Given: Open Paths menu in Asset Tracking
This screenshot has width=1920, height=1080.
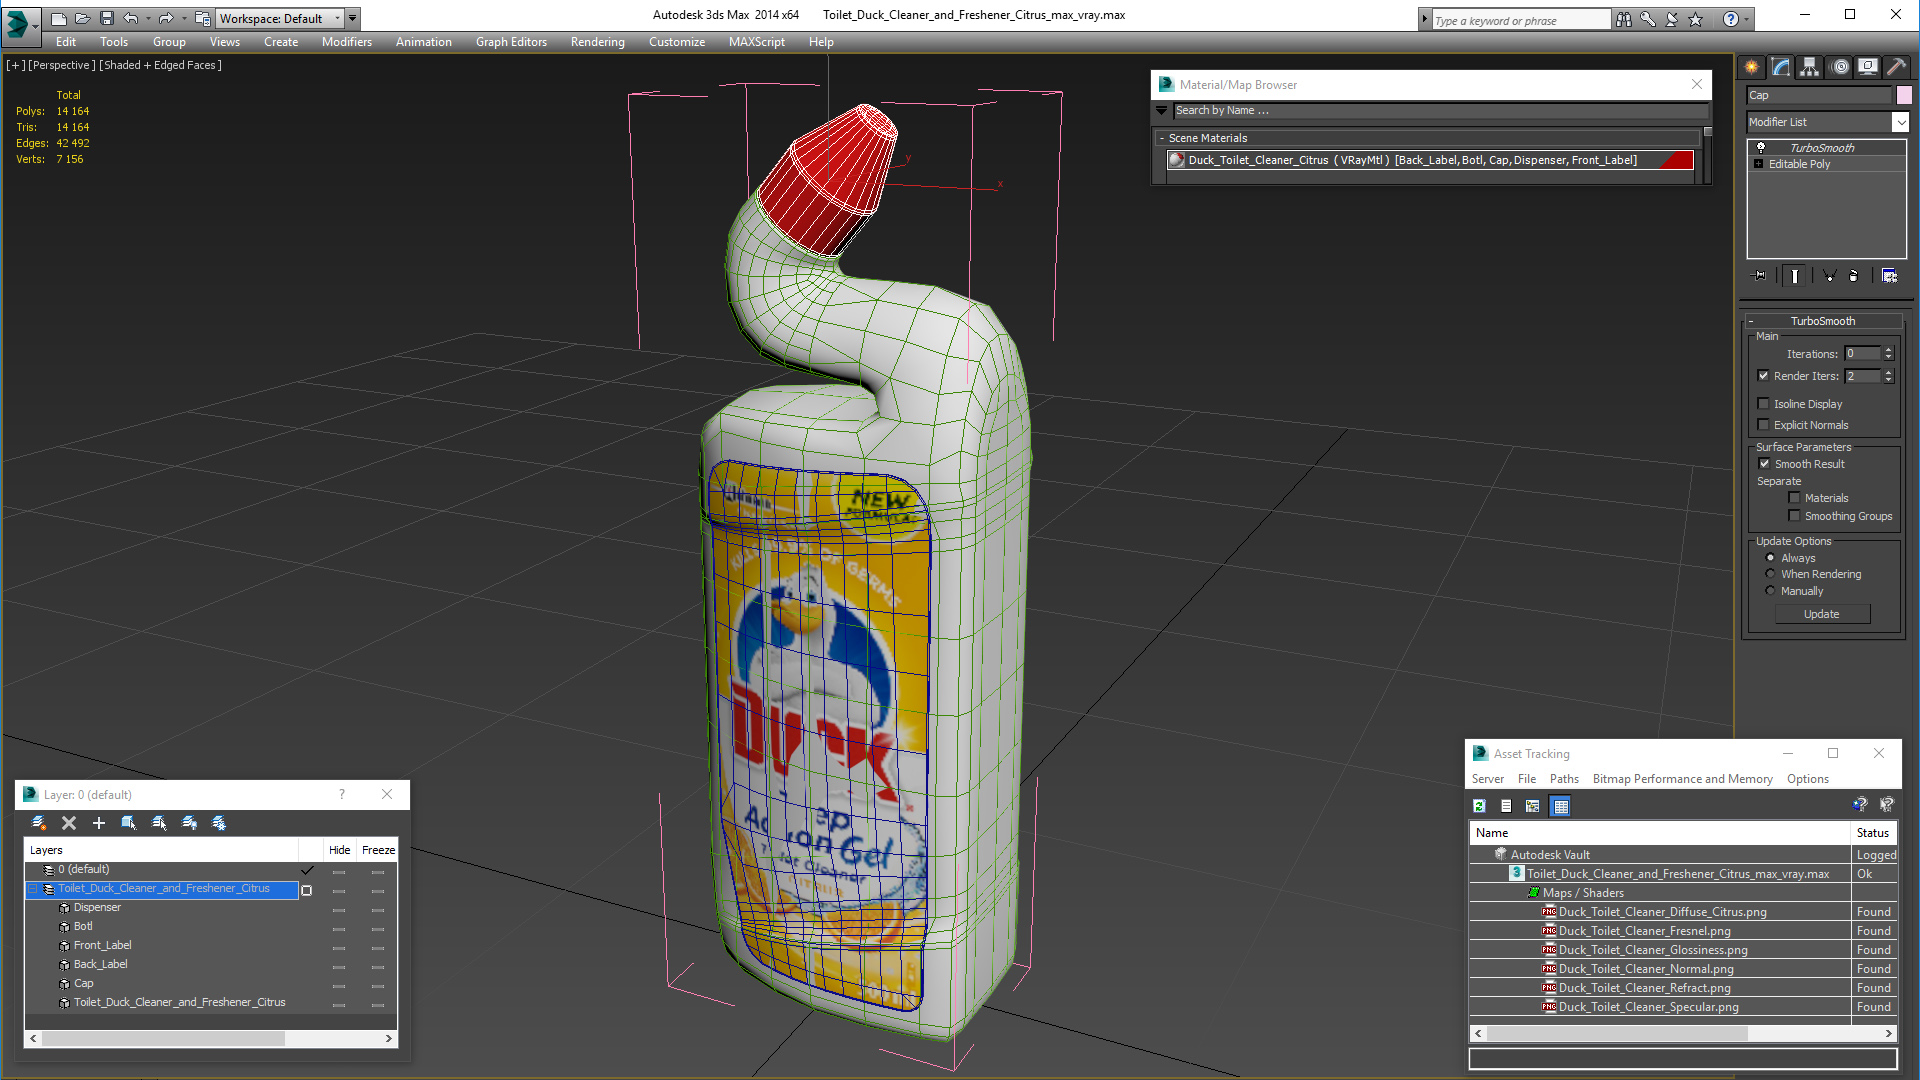Looking at the screenshot, I should [1564, 779].
